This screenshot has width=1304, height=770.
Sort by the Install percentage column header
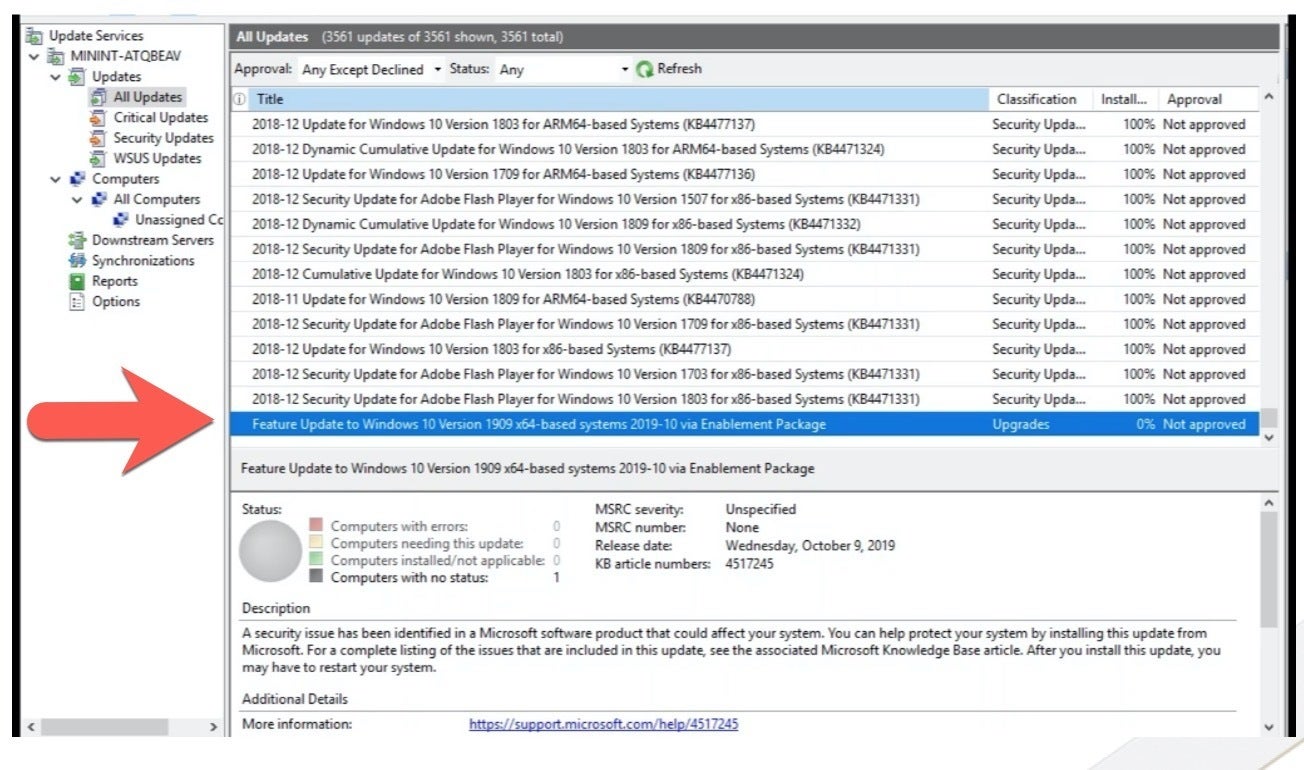(x=1126, y=99)
